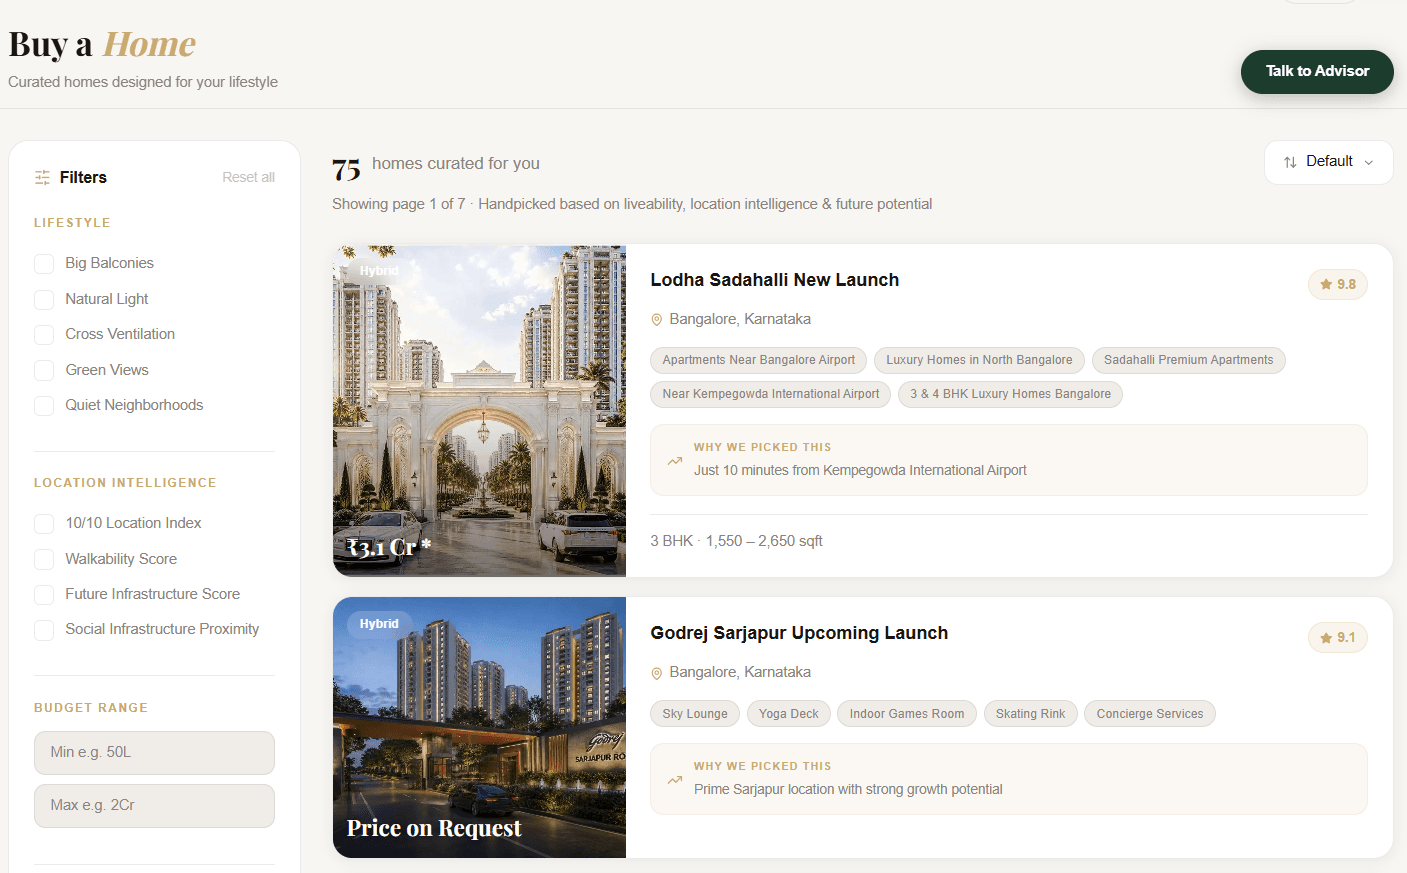Click the ₹3.1 Cr price label on the Lodha image
The height and width of the screenshot is (873, 1407).
(x=389, y=547)
